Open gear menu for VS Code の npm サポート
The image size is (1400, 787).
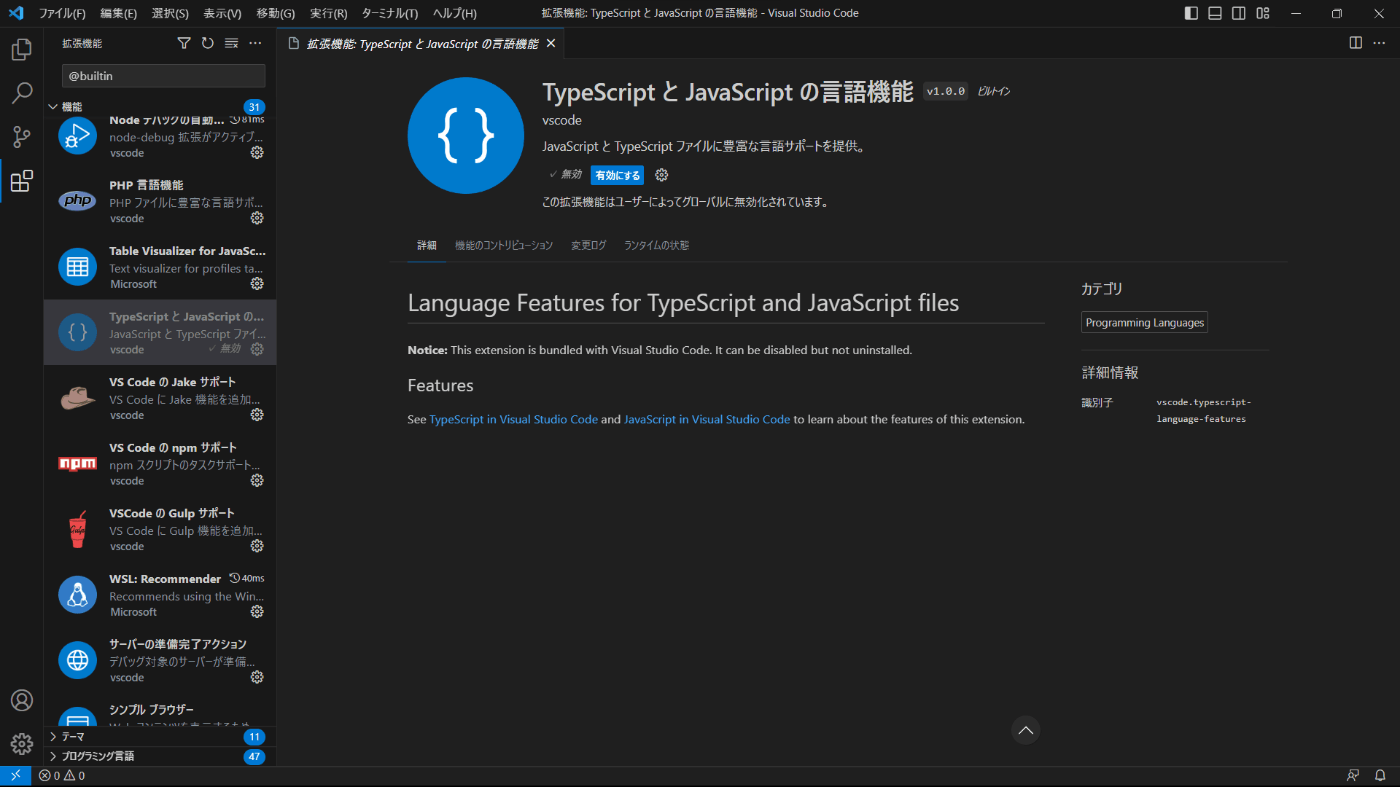tap(257, 481)
